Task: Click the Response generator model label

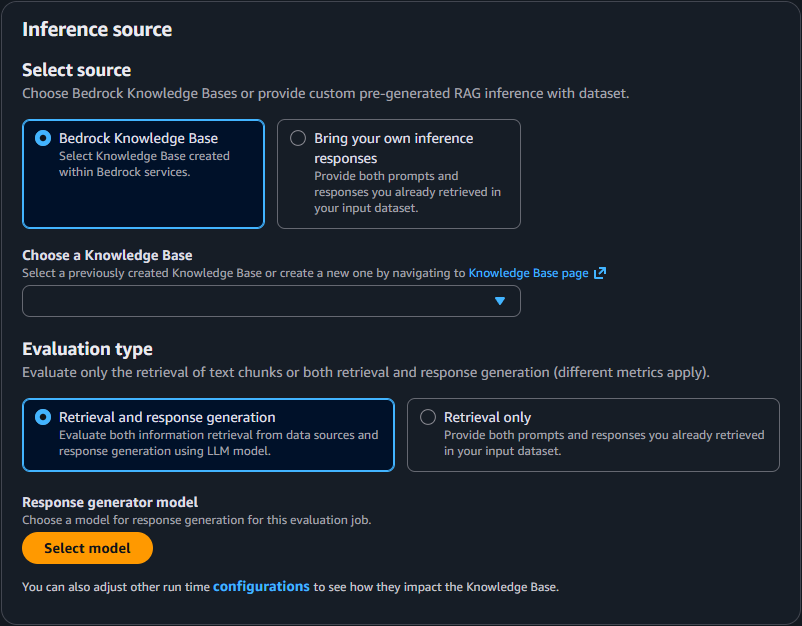Action: tap(110, 502)
